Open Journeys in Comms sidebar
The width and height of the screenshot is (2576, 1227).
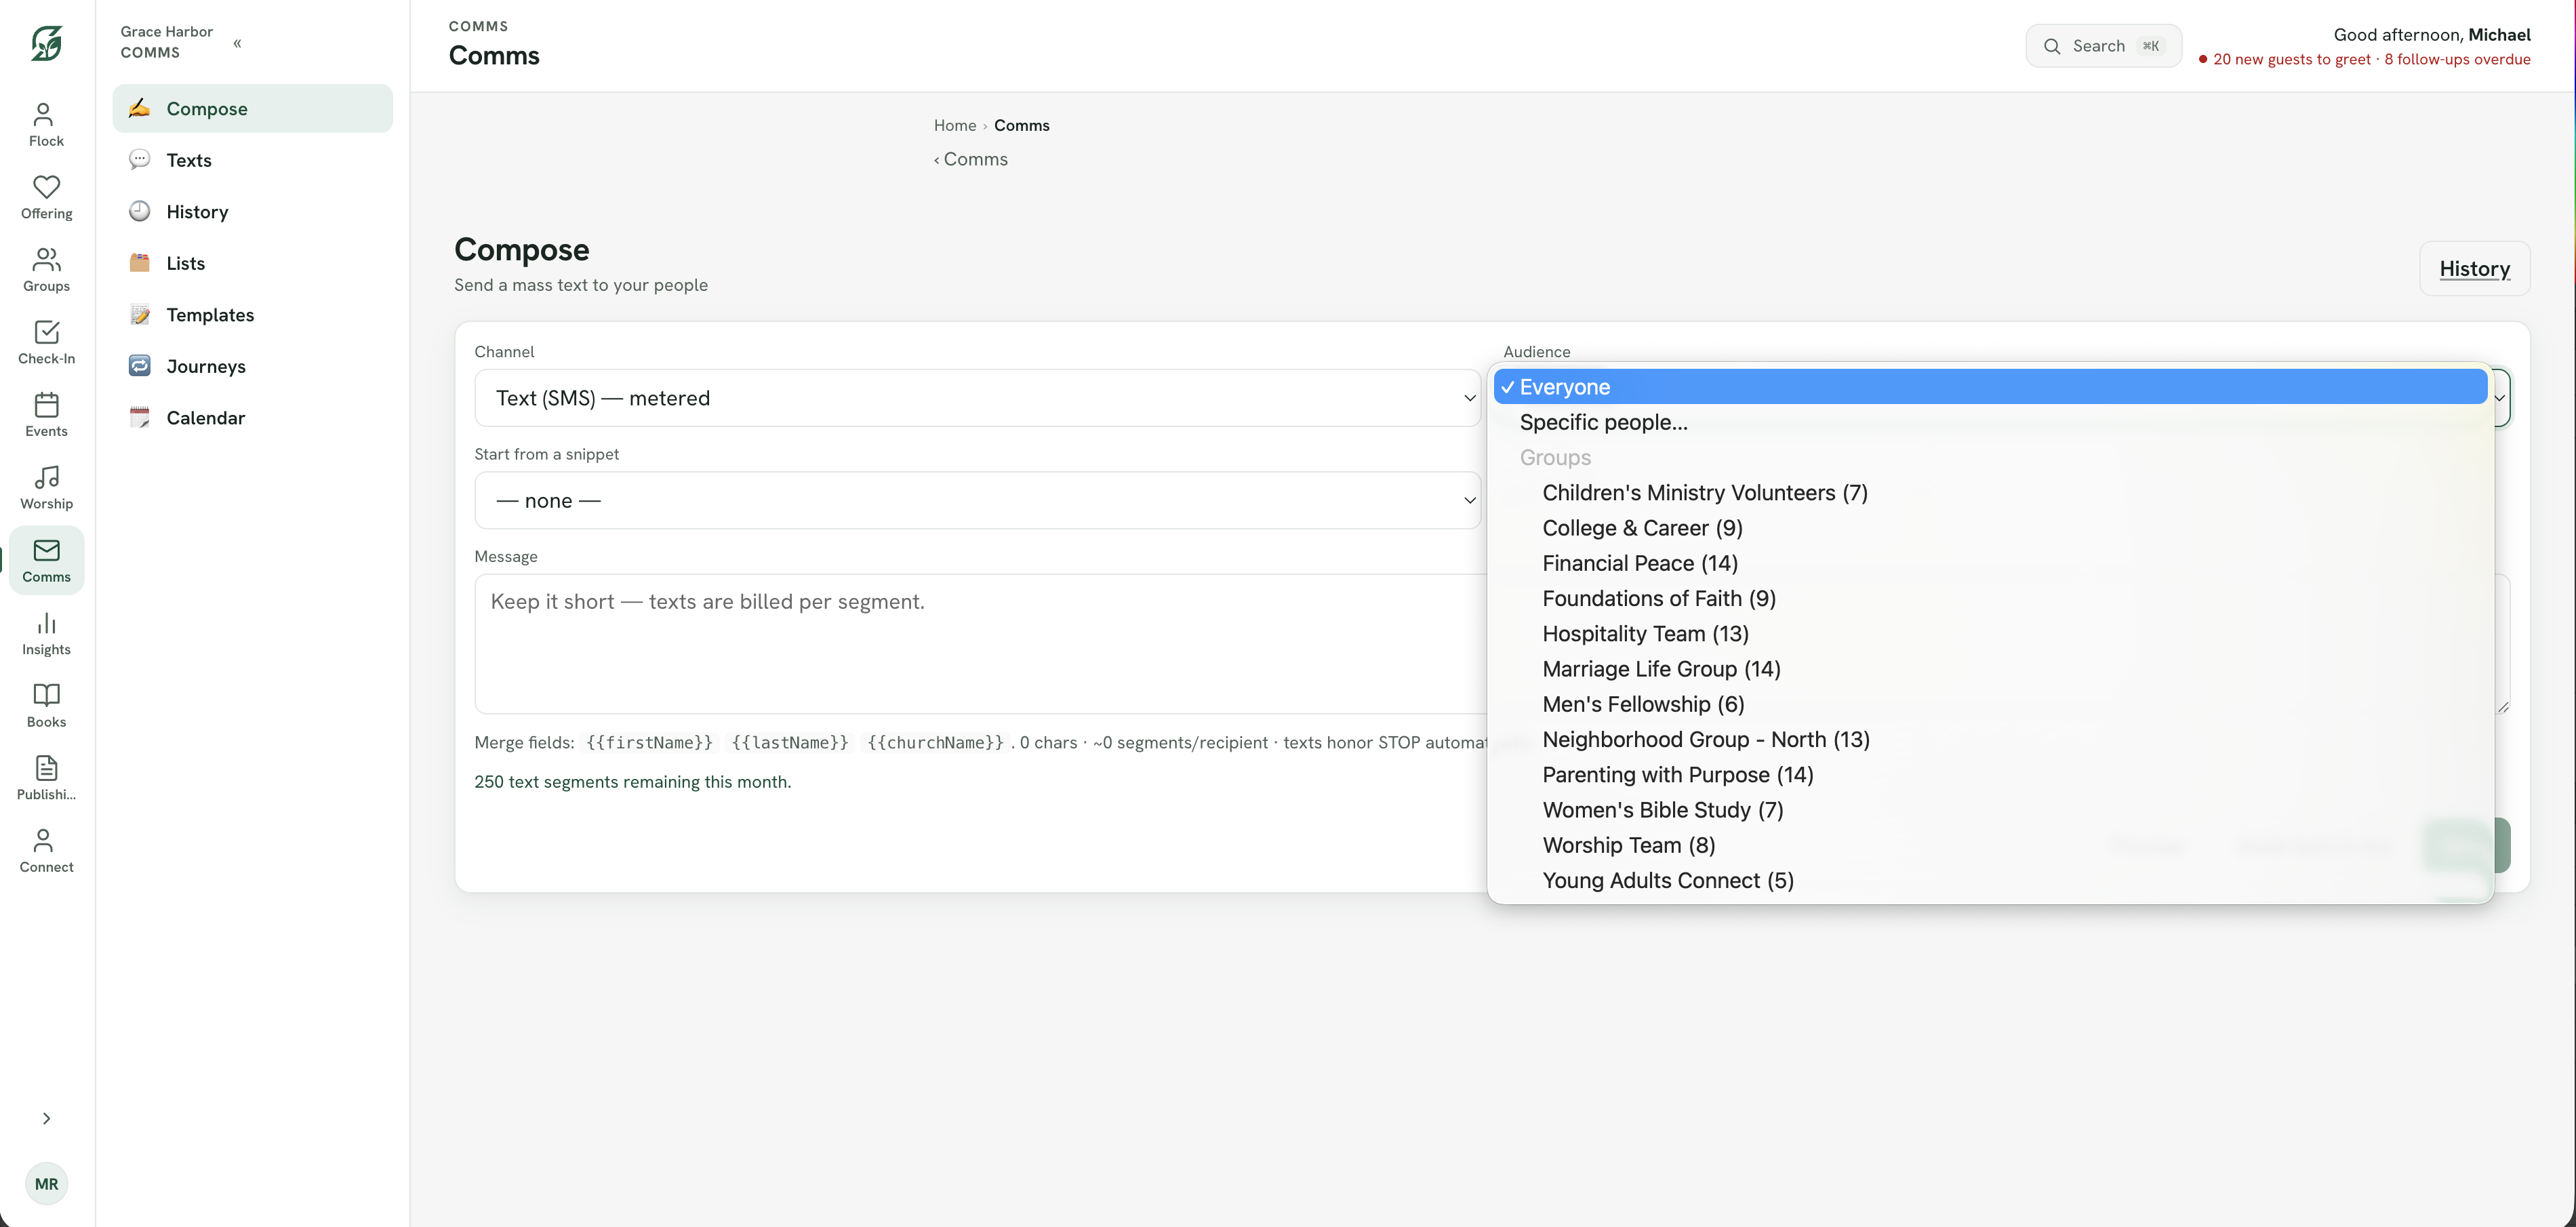(x=252, y=366)
